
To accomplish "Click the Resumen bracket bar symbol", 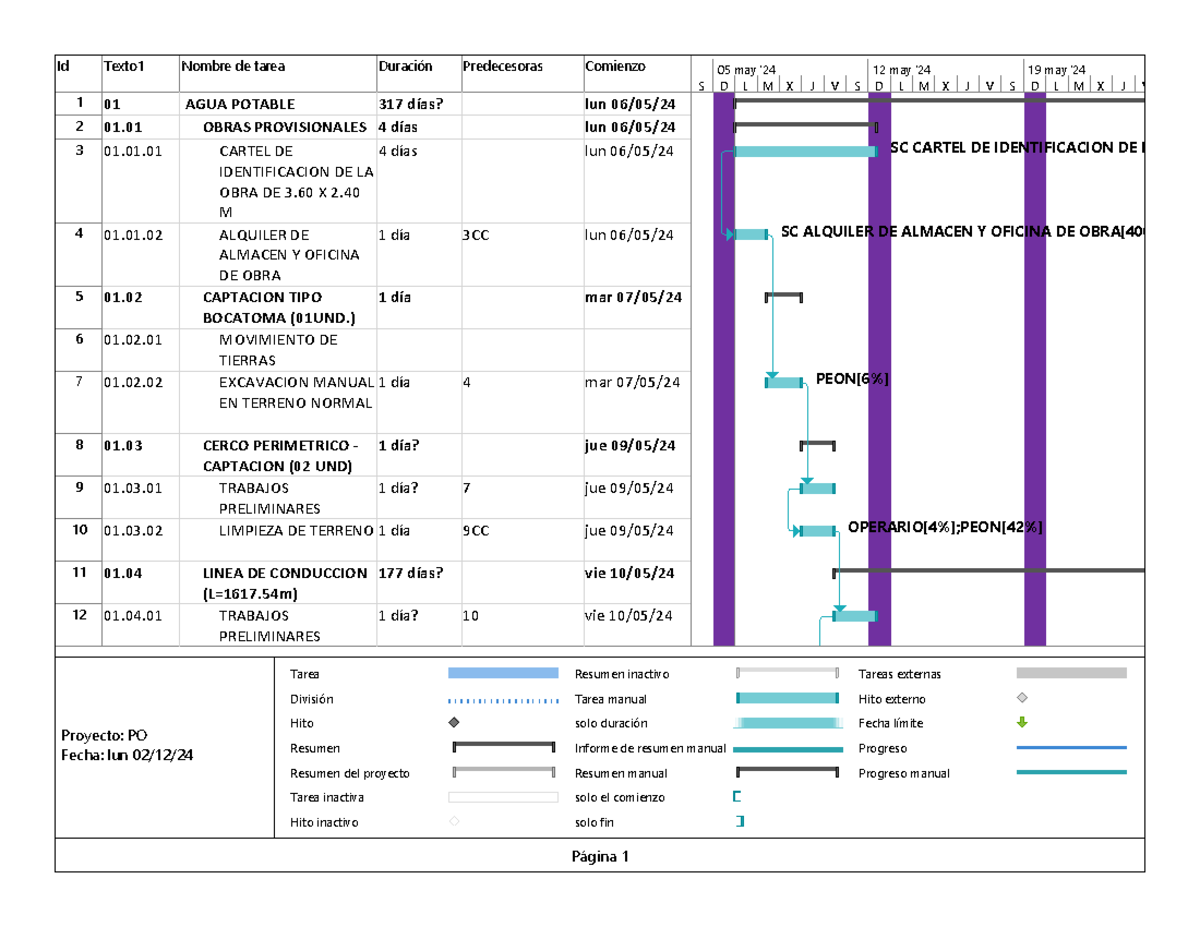I will (503, 746).
